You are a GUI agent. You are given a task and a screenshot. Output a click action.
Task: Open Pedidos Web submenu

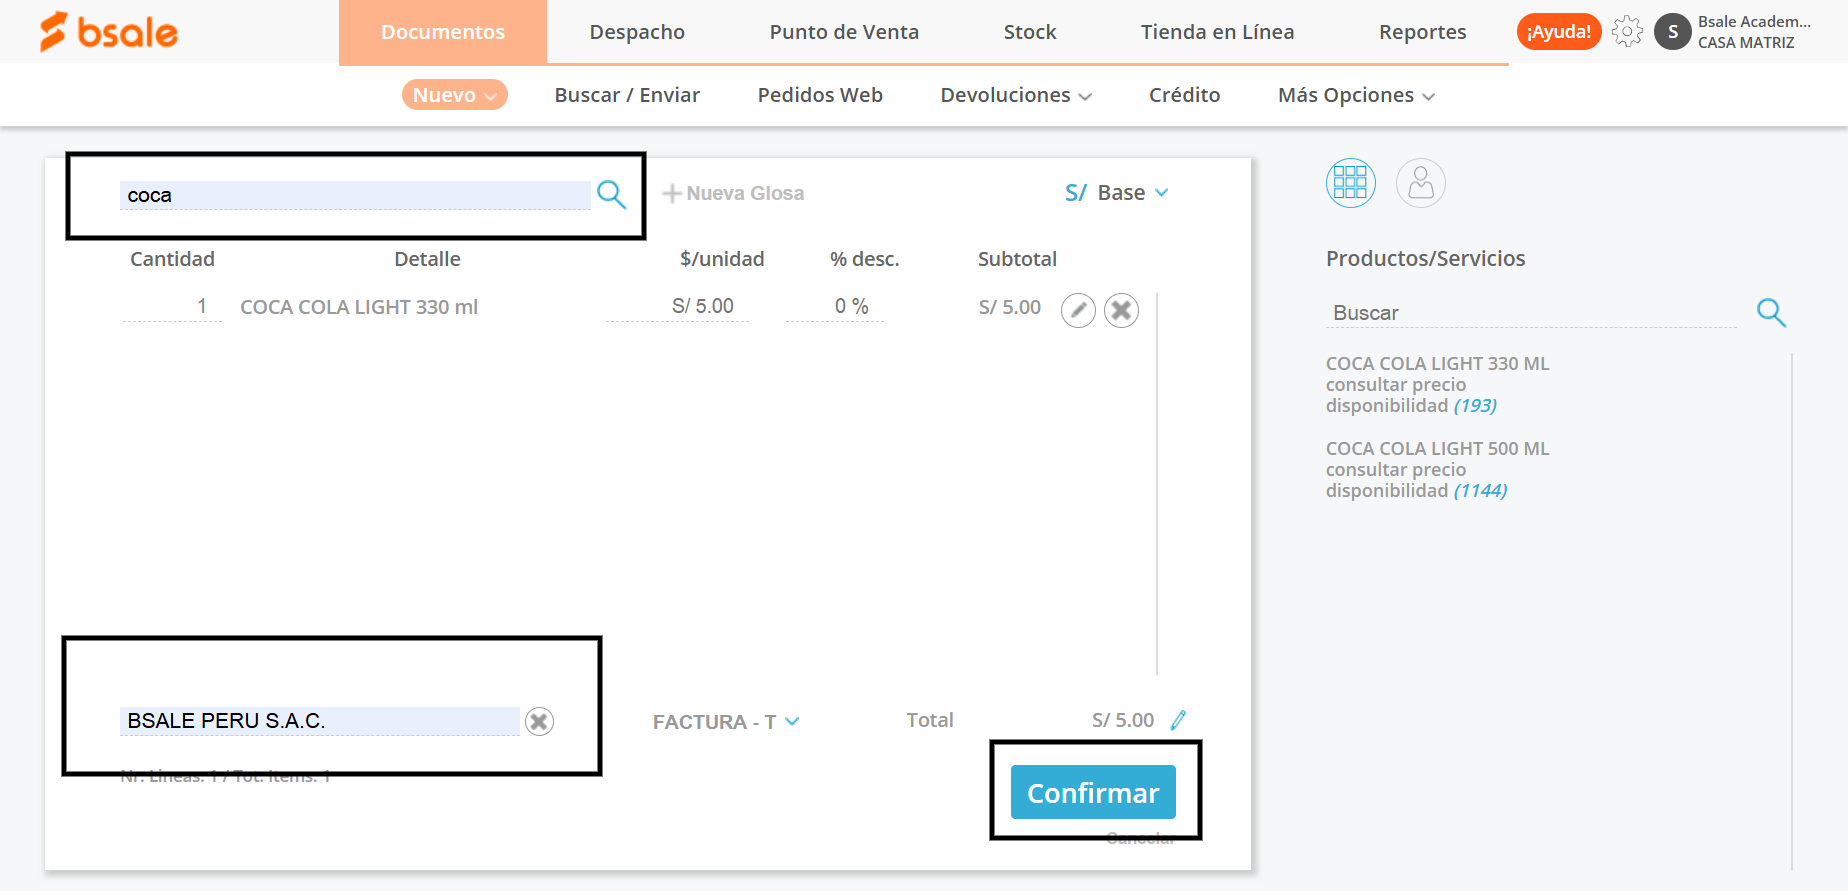tap(820, 95)
